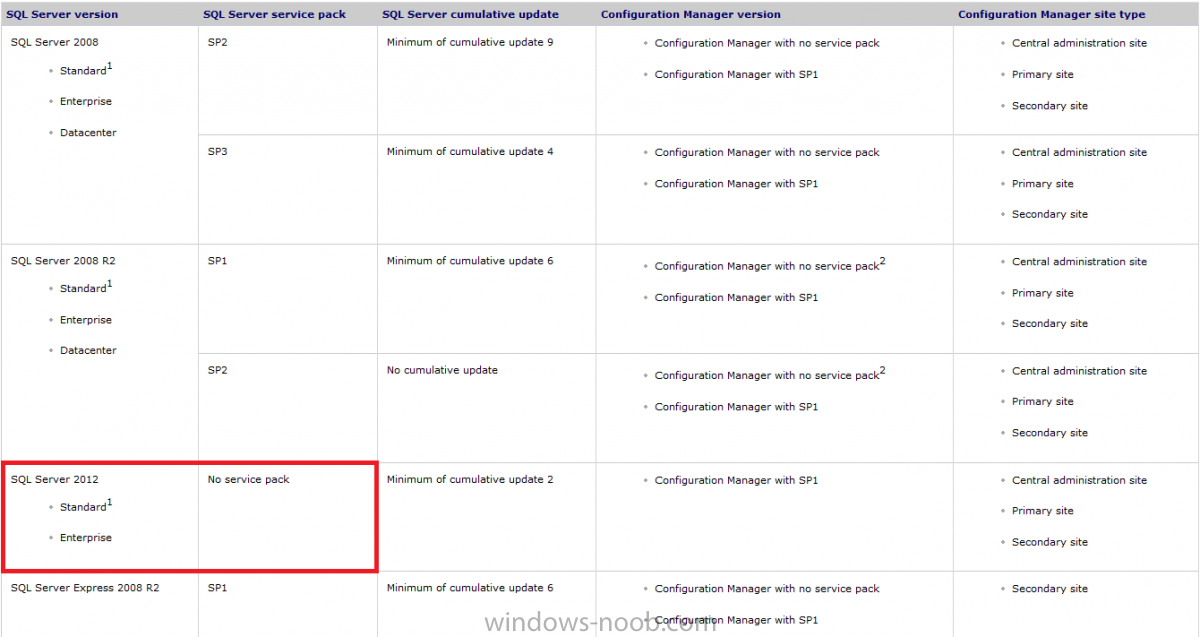Screen dimensions: 1200x637
Task: Click Datacenter under SQL Server 2008 R2
Action: tap(88, 350)
